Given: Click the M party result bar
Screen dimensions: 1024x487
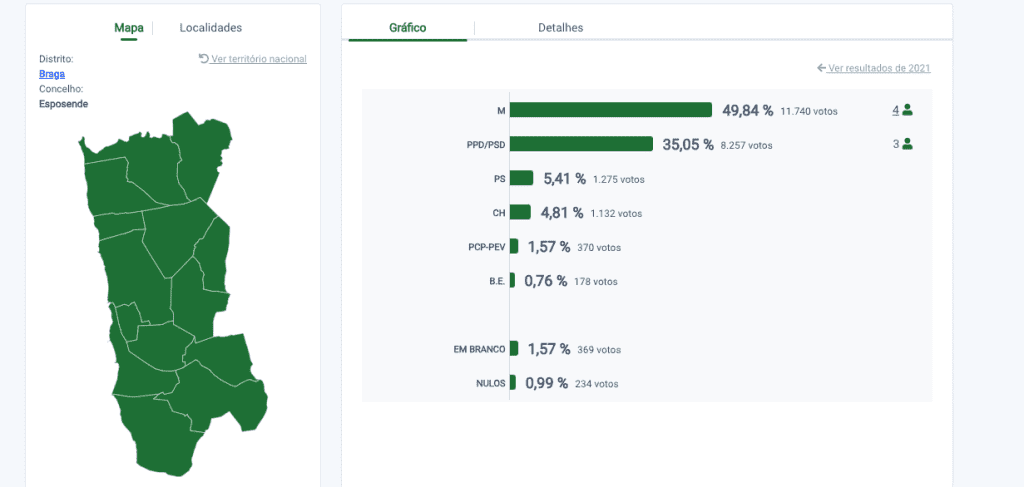Looking at the screenshot, I should pos(611,110).
